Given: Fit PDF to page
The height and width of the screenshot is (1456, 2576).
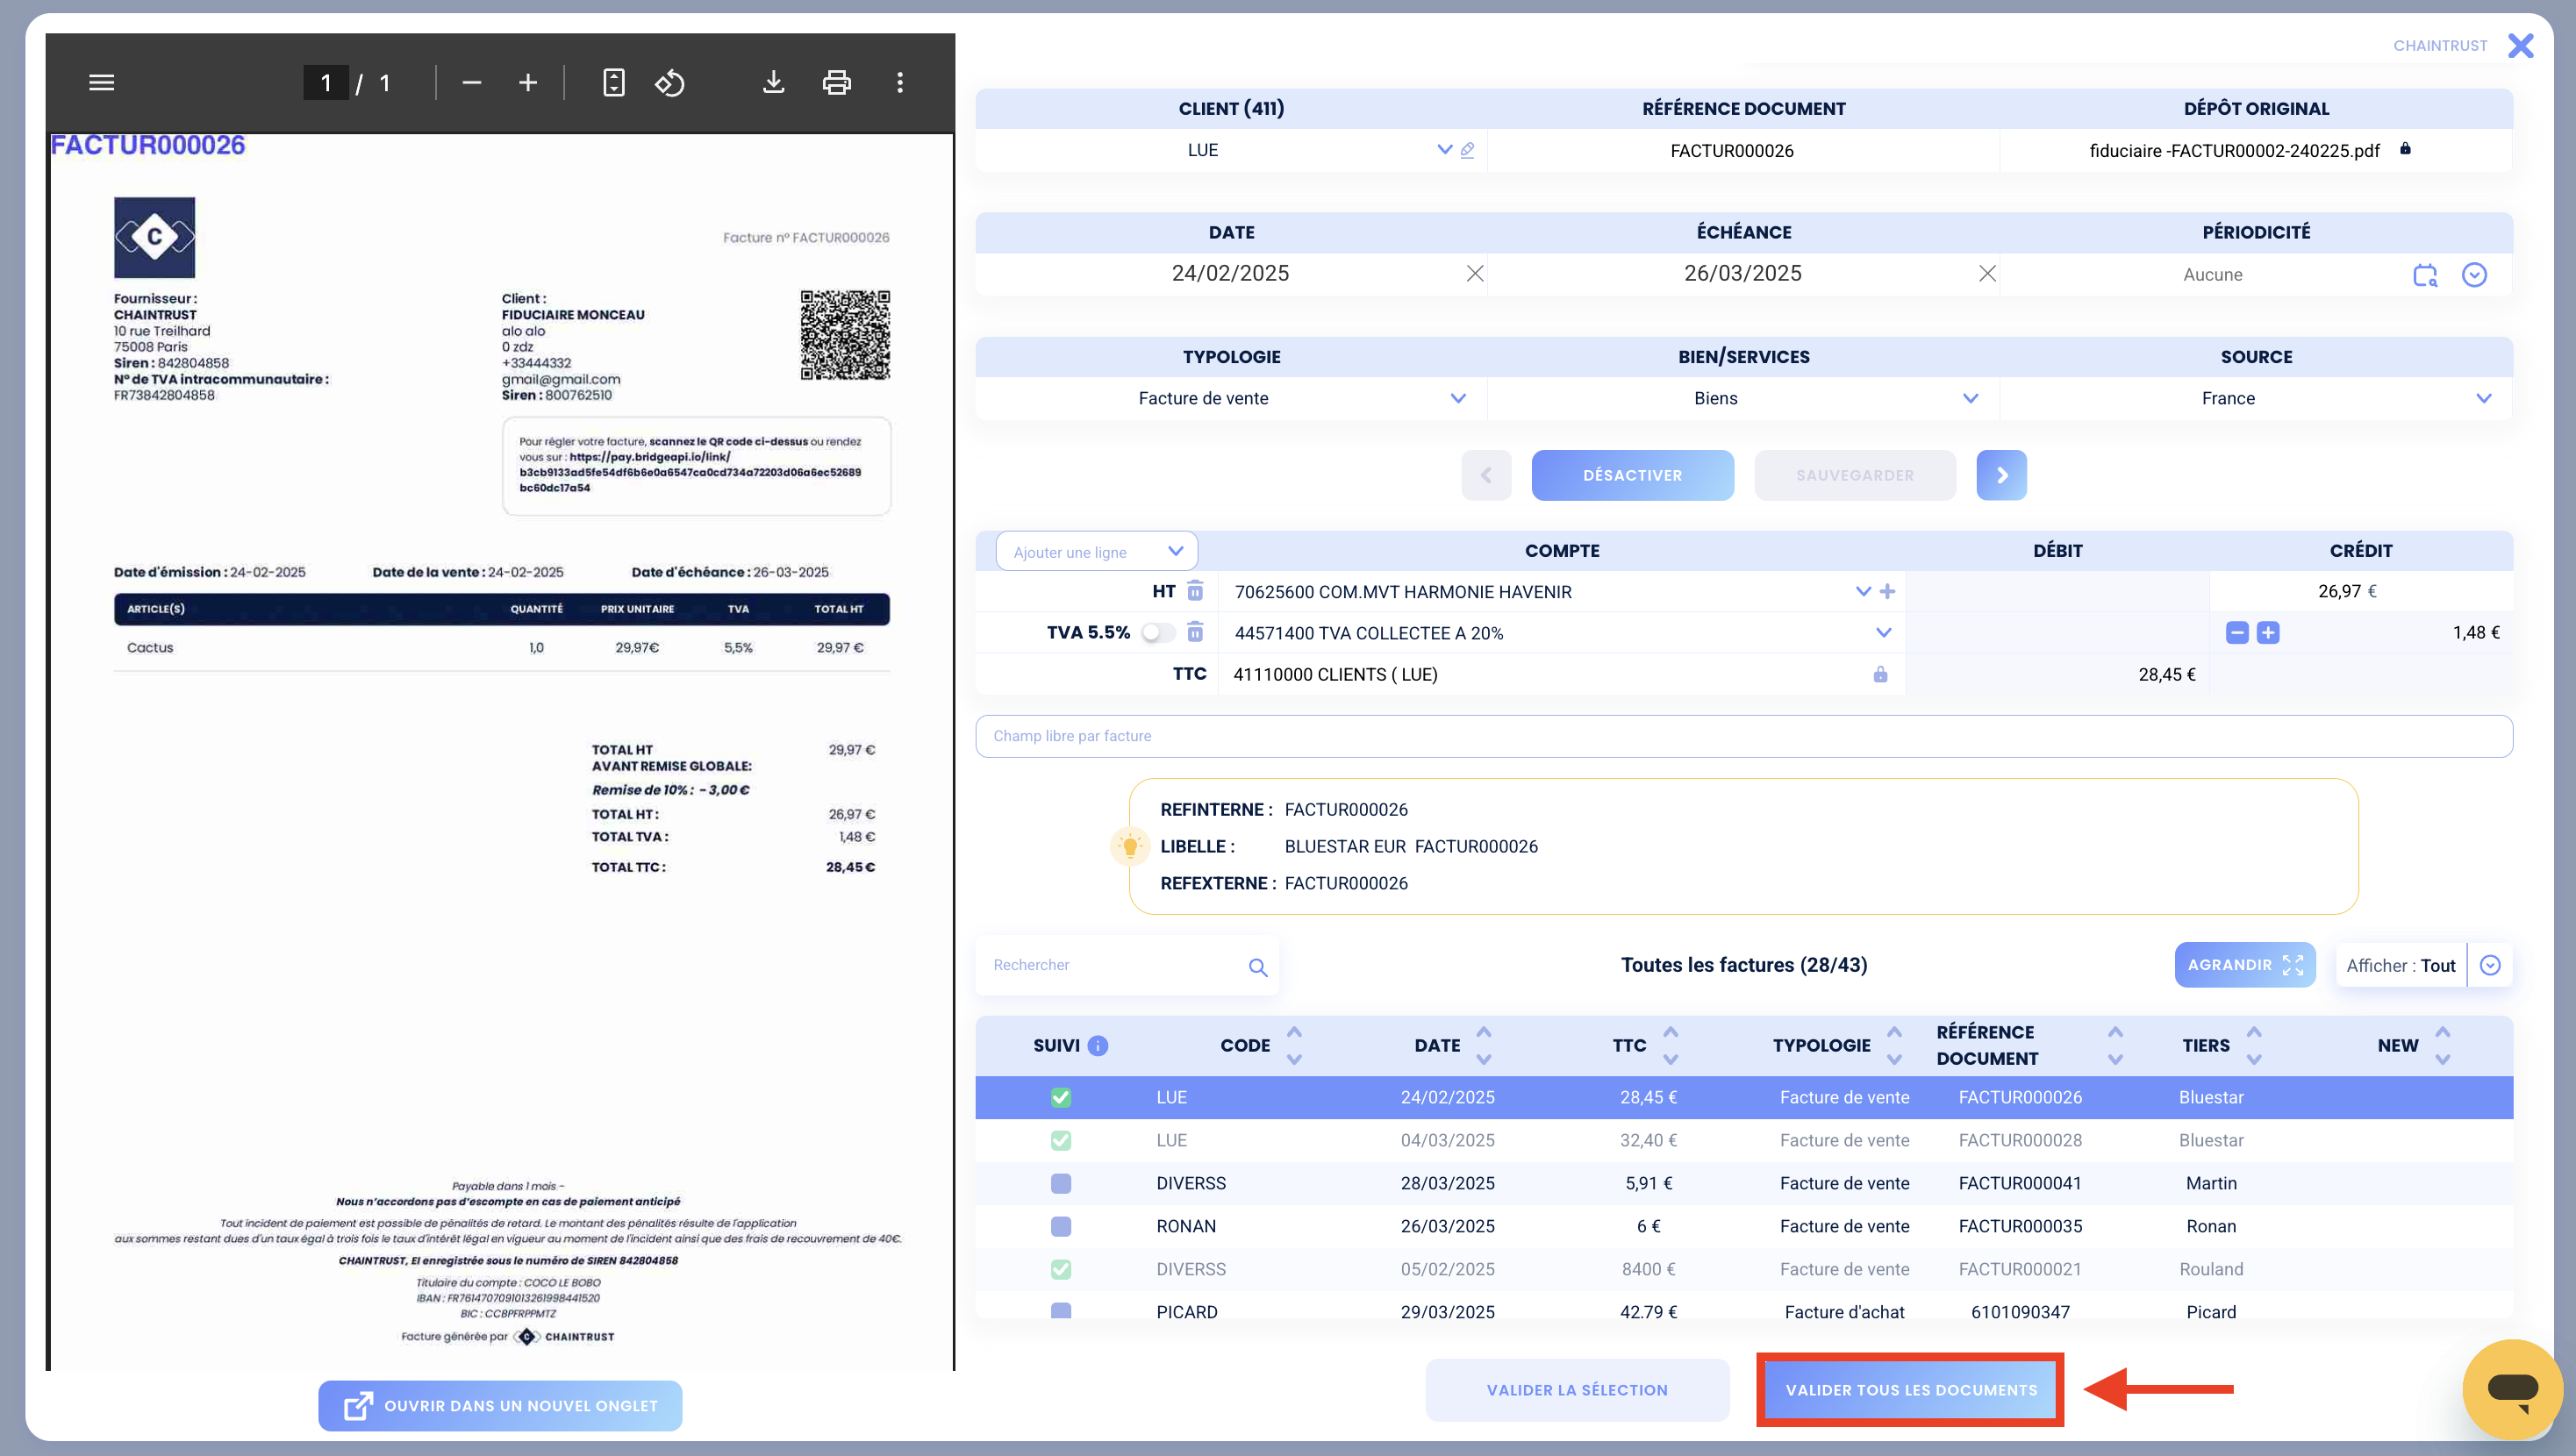Looking at the screenshot, I should pos(614,82).
